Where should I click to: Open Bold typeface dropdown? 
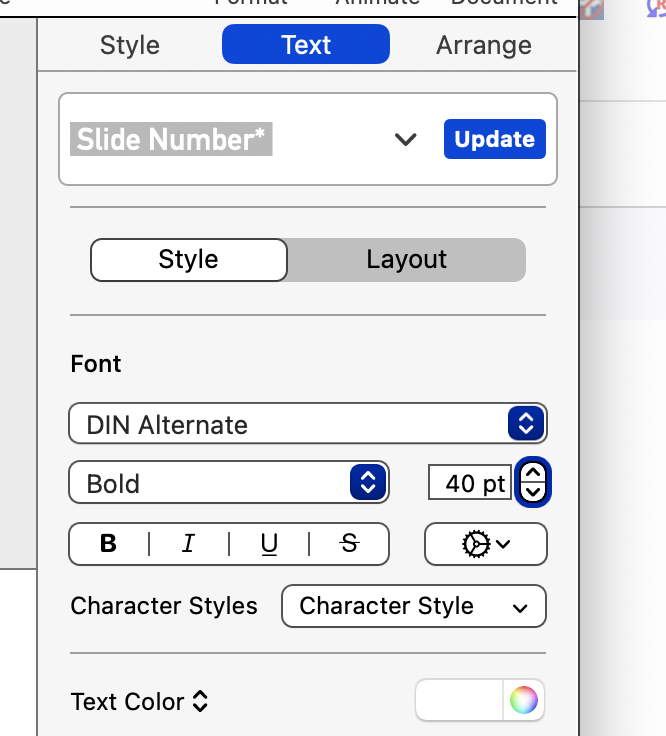[228, 484]
